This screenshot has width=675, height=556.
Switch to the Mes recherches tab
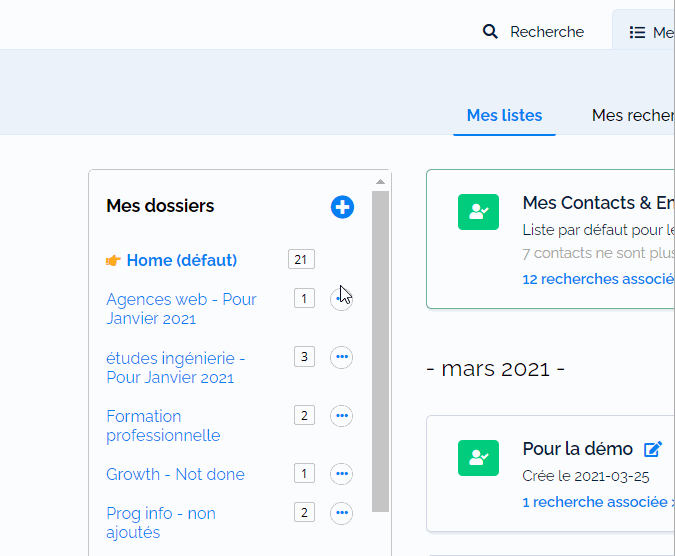point(633,115)
